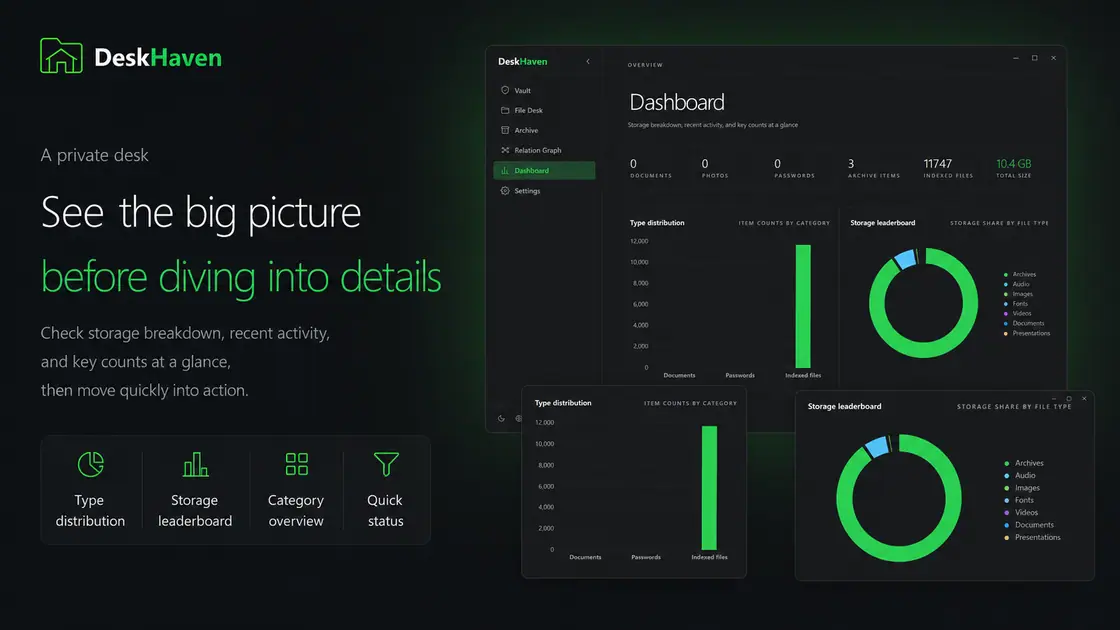Toggle dark mode with the moon icon
Viewport: 1120px width, 630px height.
point(501,419)
